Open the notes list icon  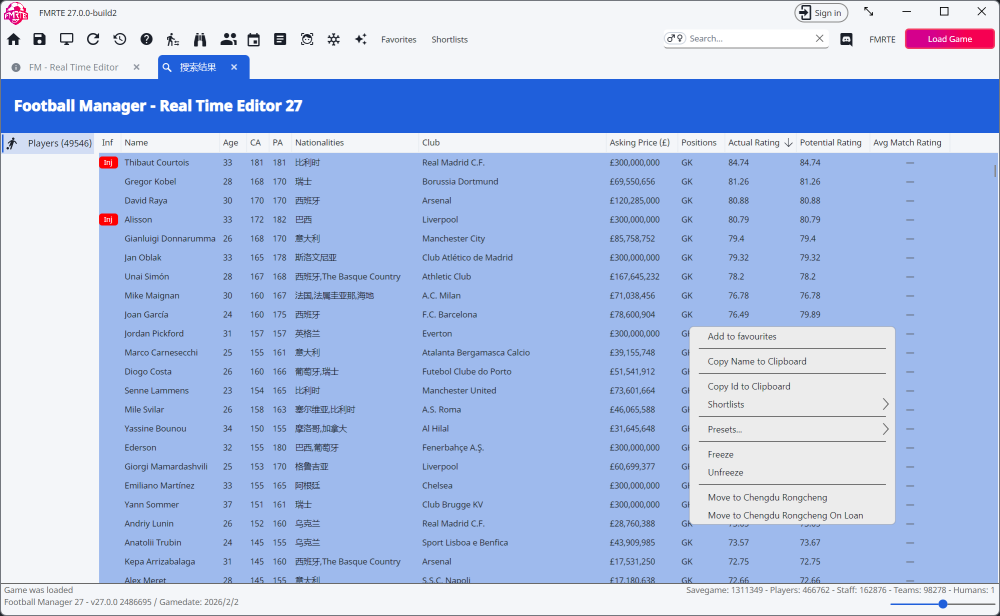(x=280, y=40)
